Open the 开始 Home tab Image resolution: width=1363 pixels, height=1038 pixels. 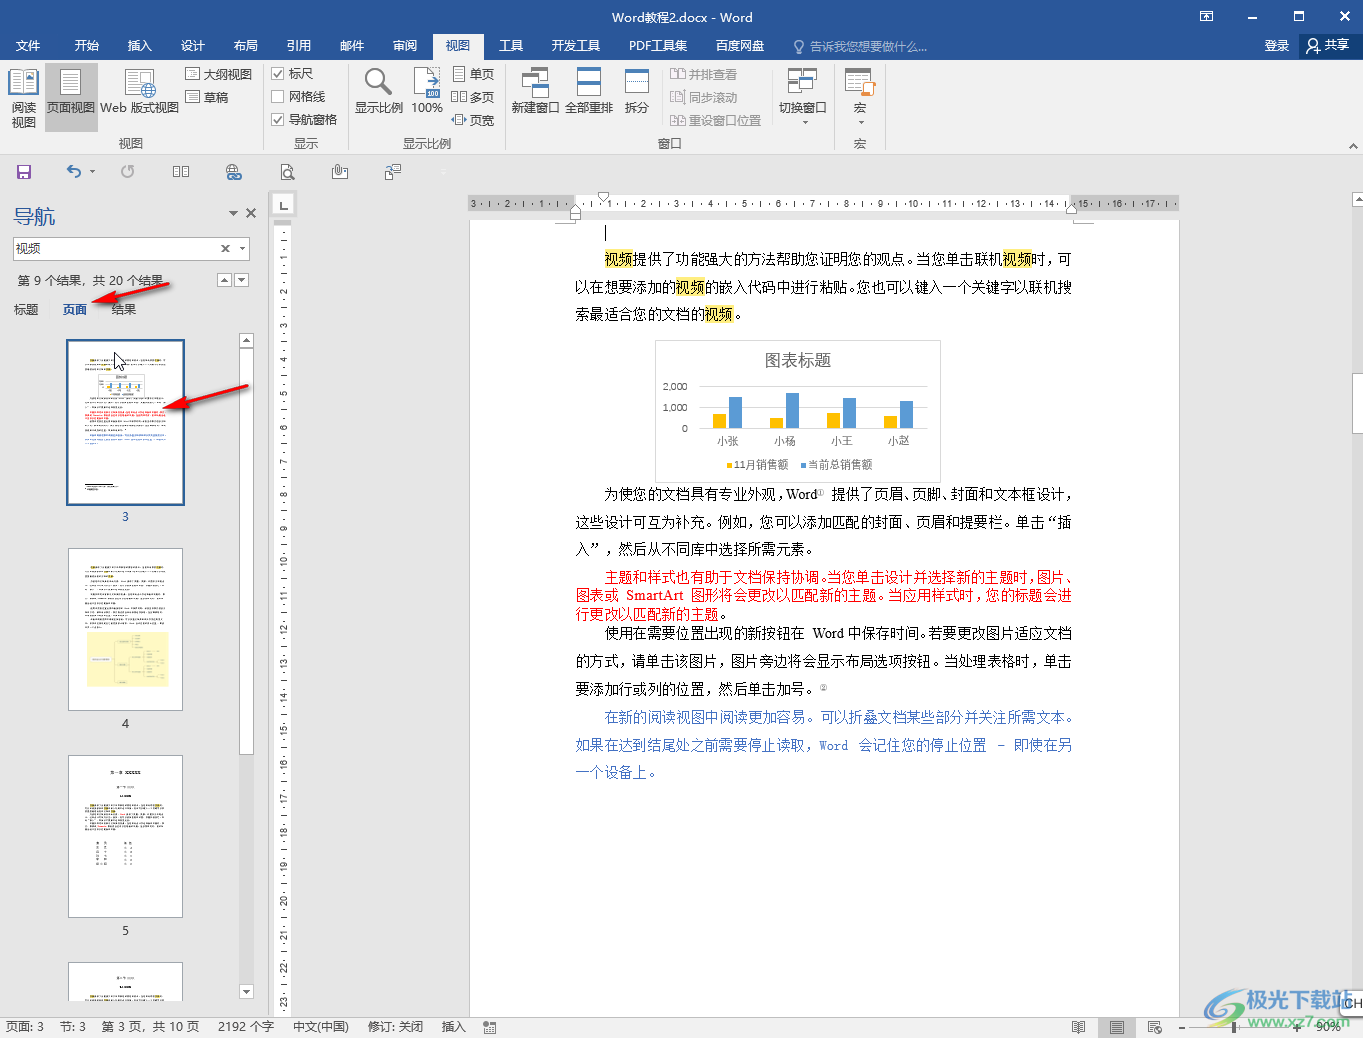[x=87, y=46]
